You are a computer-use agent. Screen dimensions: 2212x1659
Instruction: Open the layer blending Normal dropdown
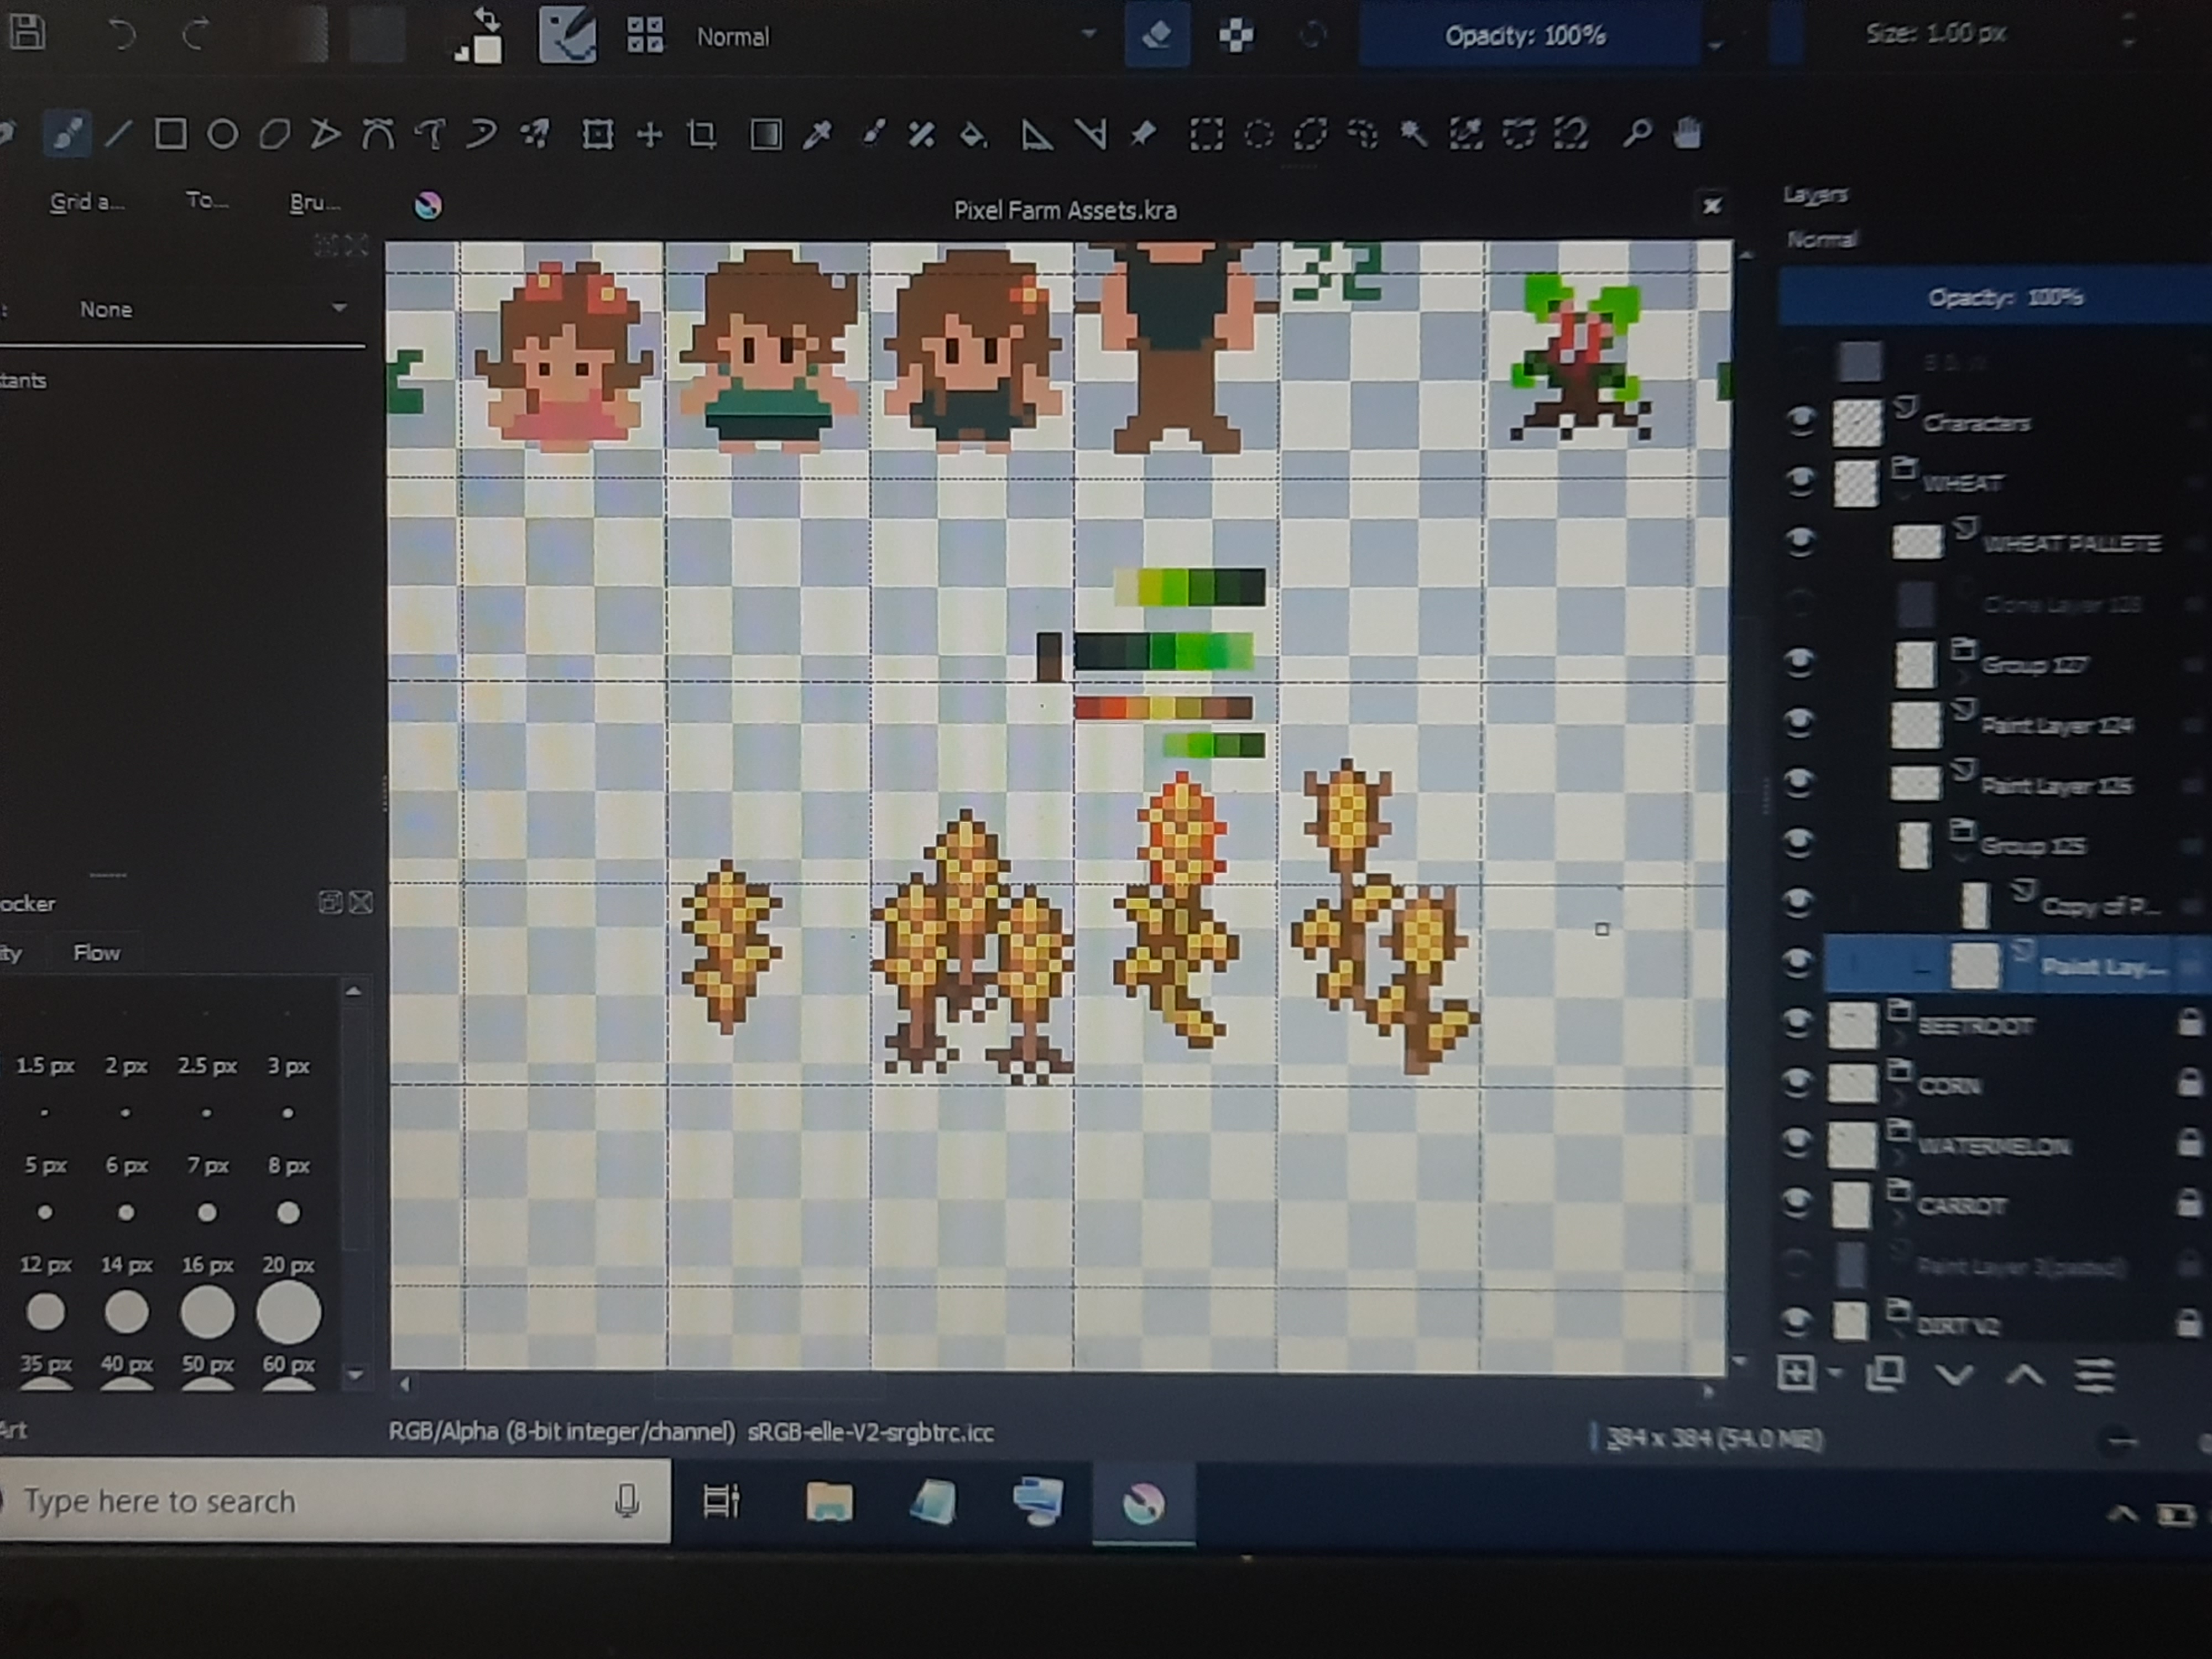click(1995, 239)
